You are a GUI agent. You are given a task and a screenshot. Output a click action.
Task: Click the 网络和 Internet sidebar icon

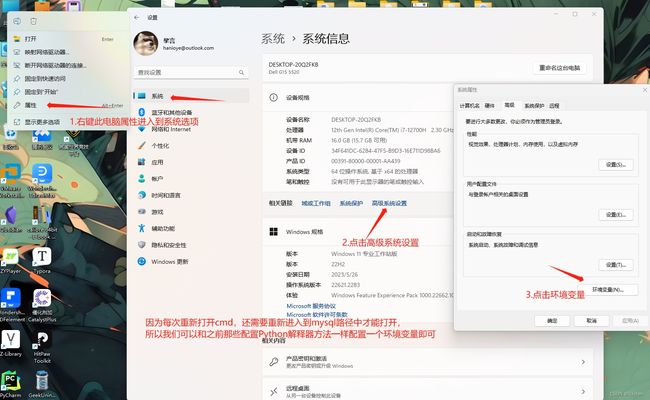pos(142,129)
